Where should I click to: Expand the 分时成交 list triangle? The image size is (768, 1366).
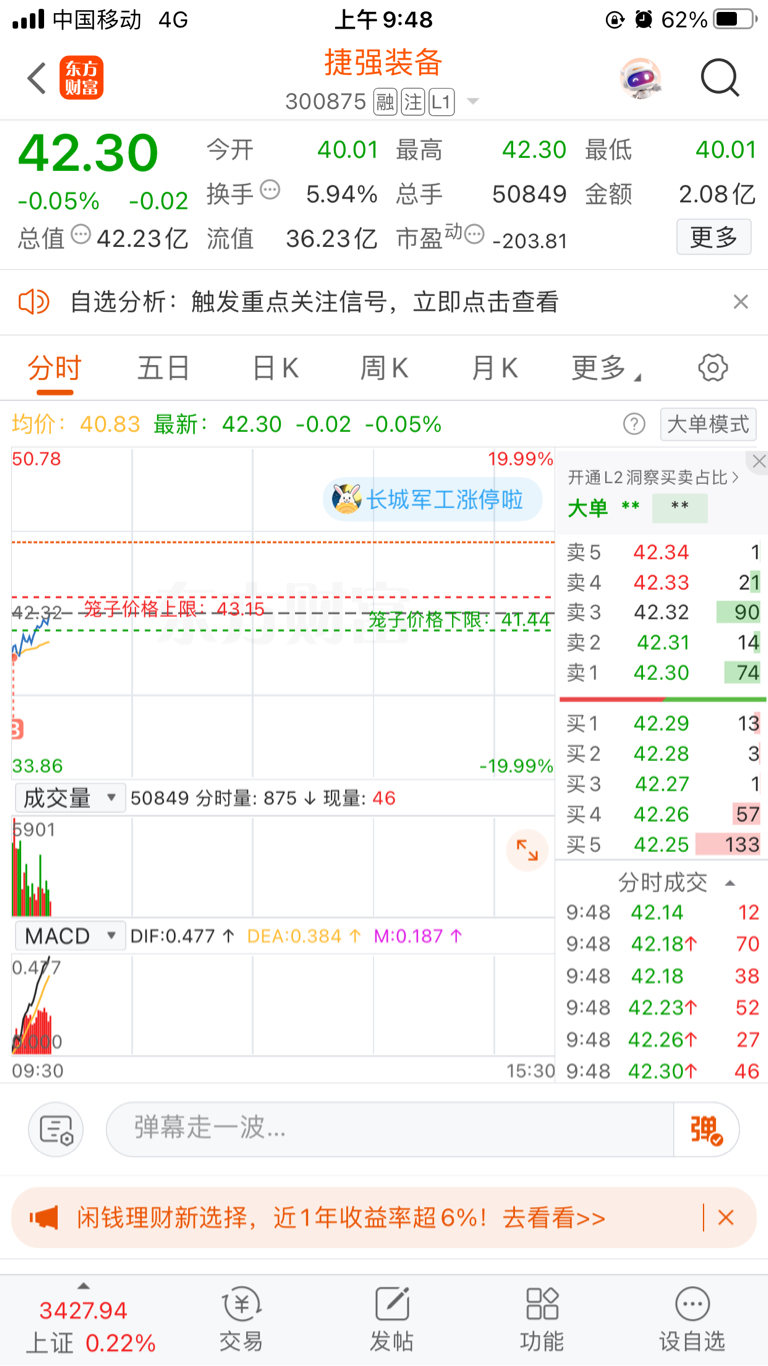730,883
